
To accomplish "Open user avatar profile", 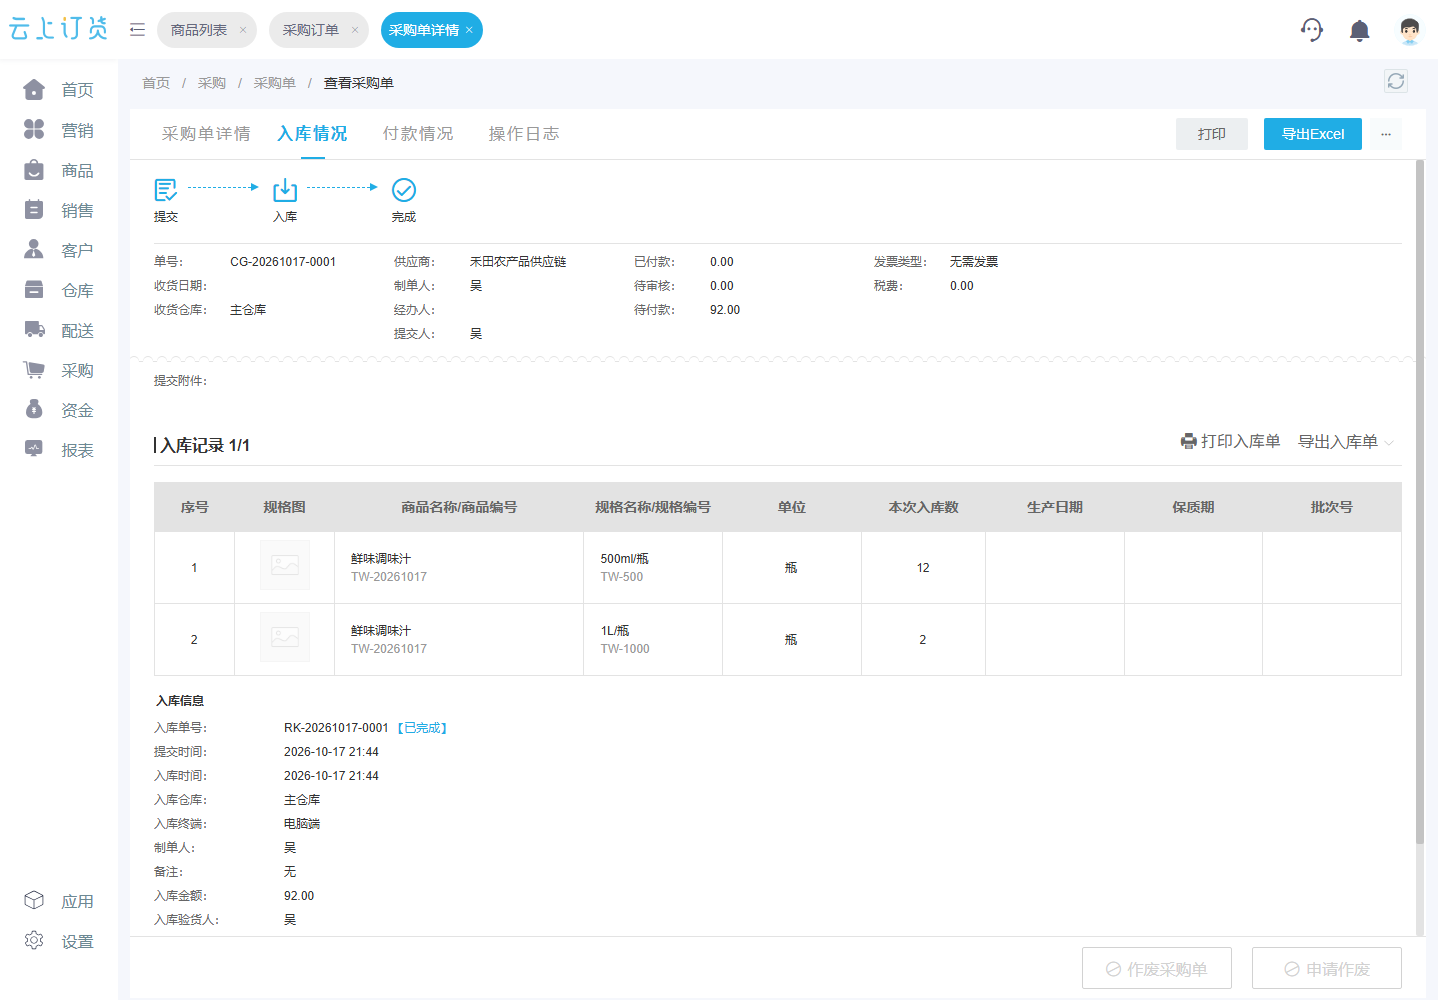I will pos(1410,31).
